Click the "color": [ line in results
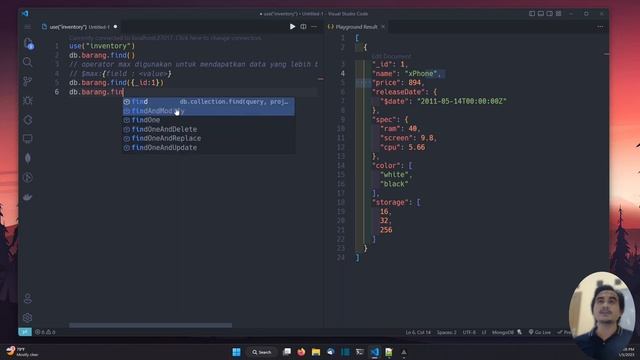 (x=392, y=166)
